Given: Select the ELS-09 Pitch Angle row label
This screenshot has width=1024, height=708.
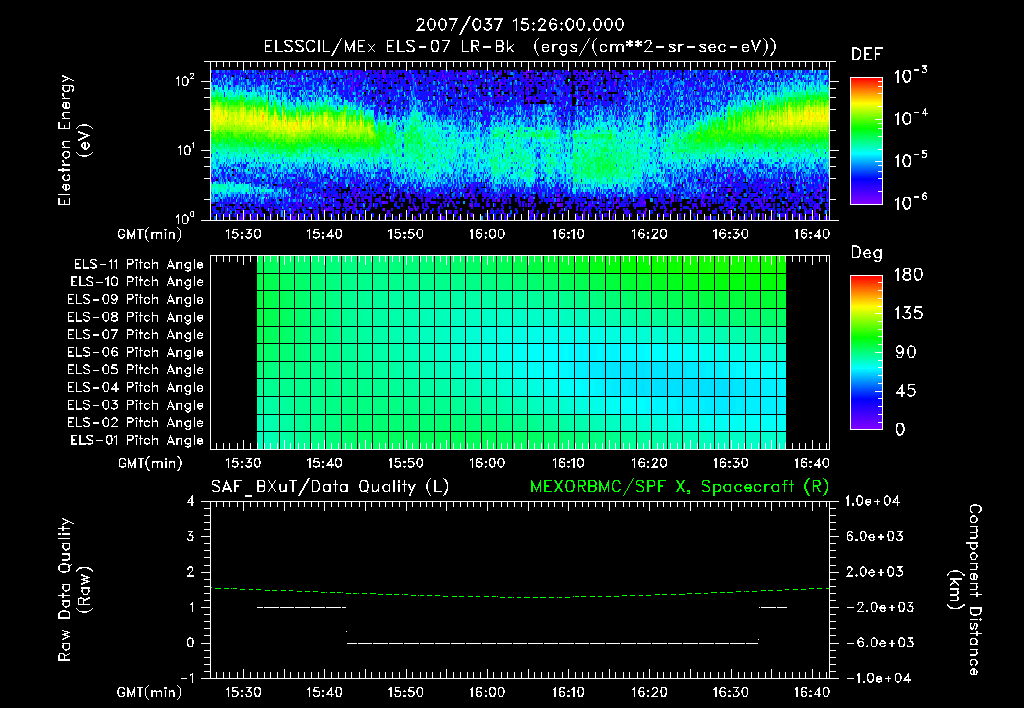Looking at the screenshot, I should (136, 300).
